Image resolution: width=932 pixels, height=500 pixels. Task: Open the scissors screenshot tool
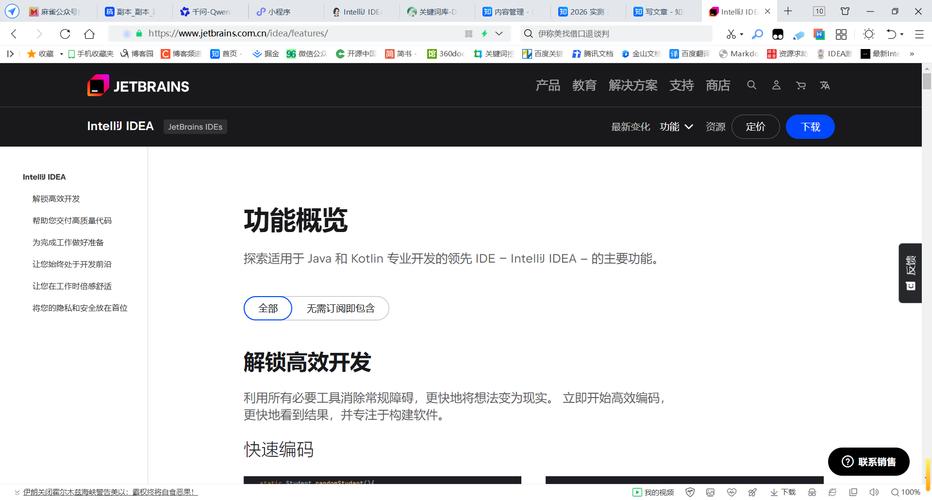point(731,34)
